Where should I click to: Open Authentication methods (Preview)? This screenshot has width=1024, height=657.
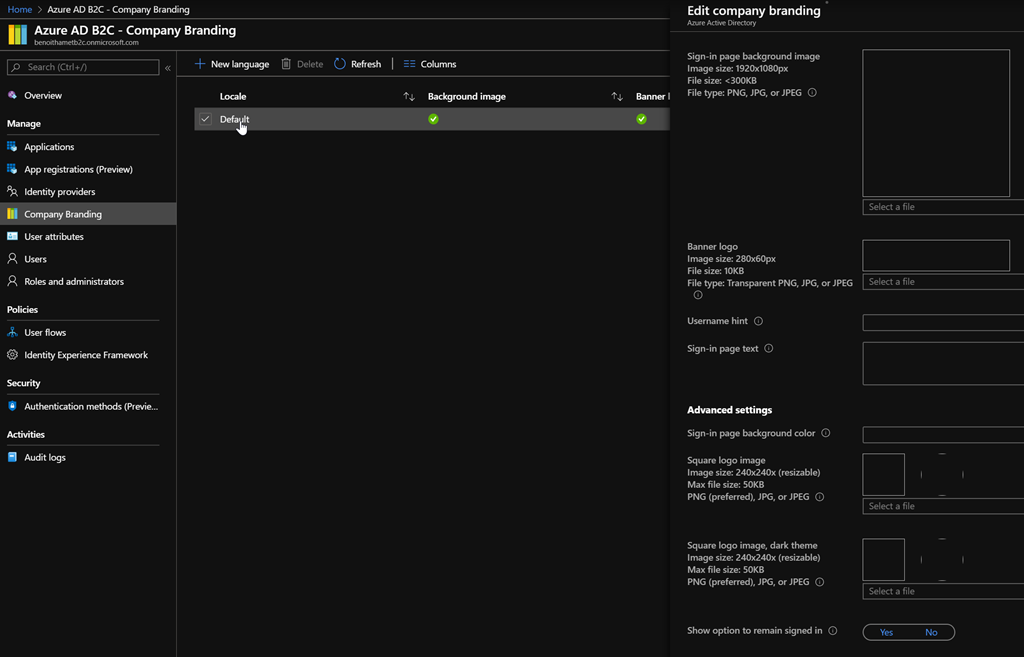(91, 406)
